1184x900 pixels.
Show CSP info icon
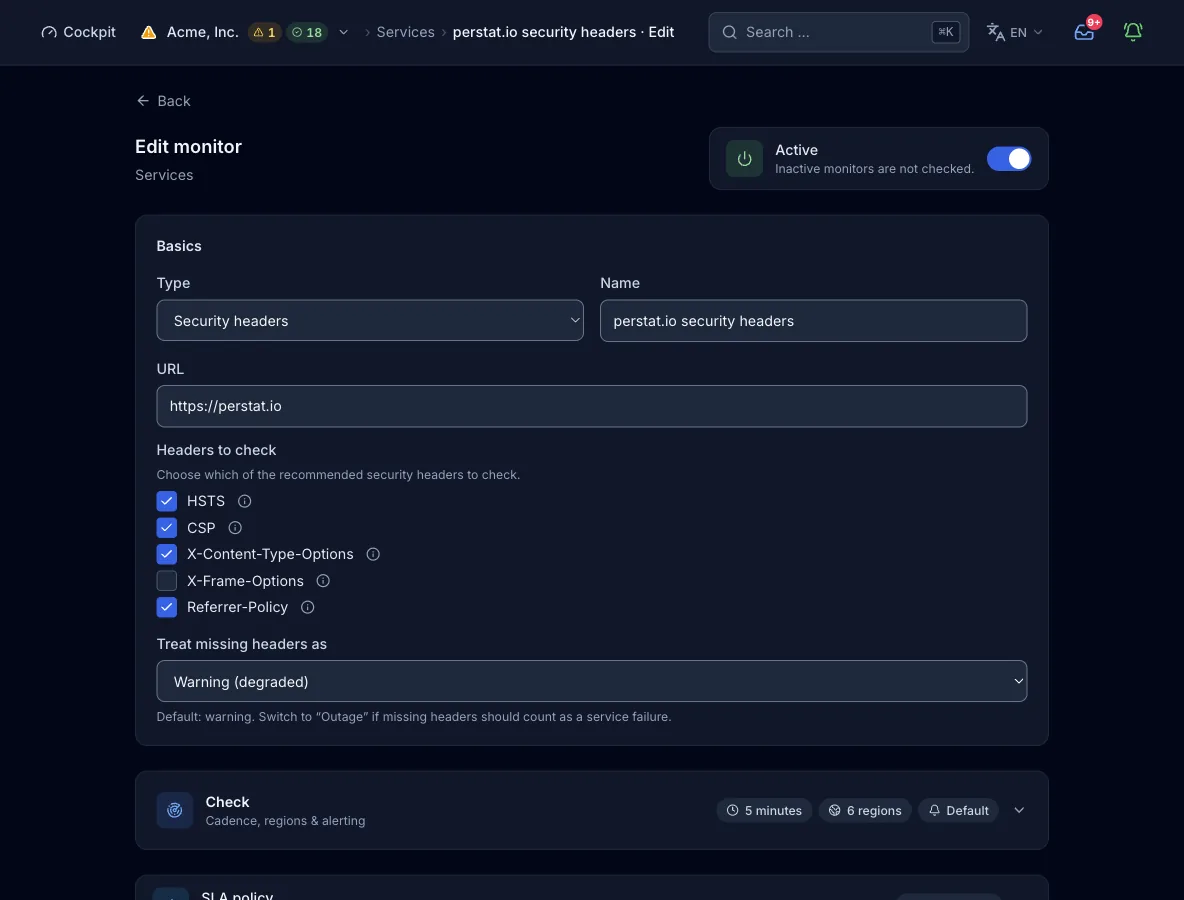pos(235,528)
